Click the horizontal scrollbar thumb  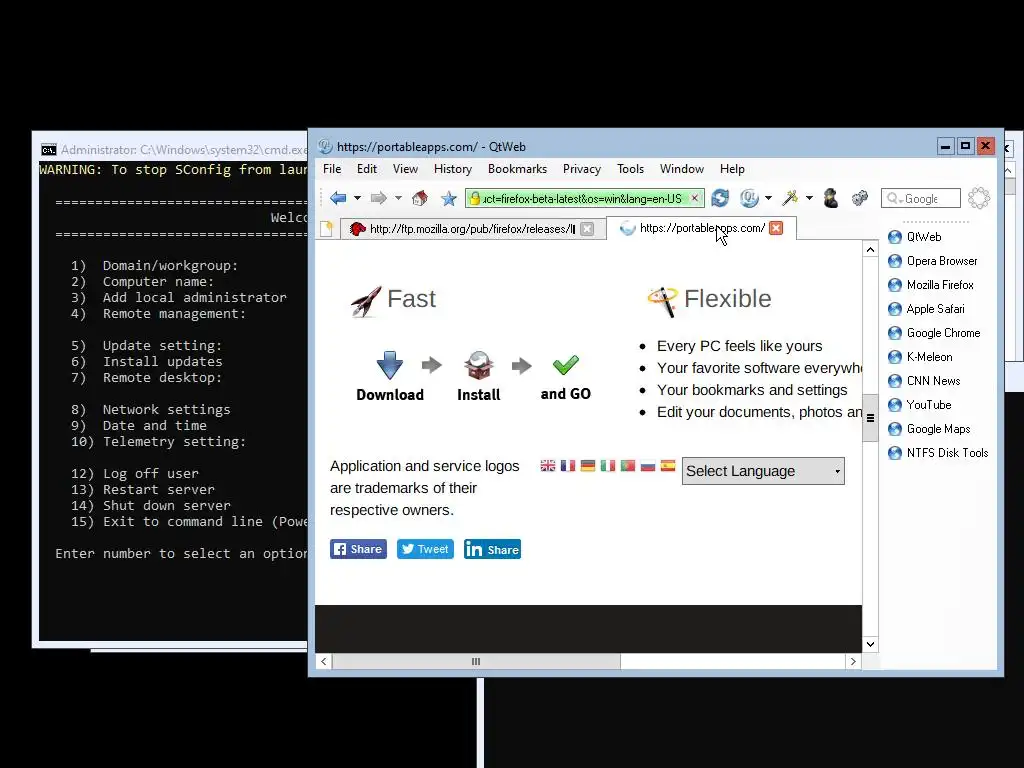(476, 662)
